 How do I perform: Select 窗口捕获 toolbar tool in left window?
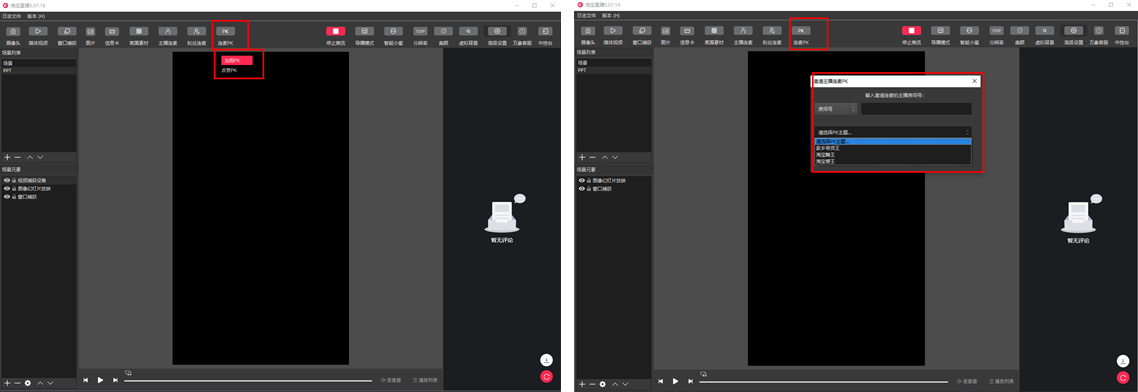click(67, 35)
